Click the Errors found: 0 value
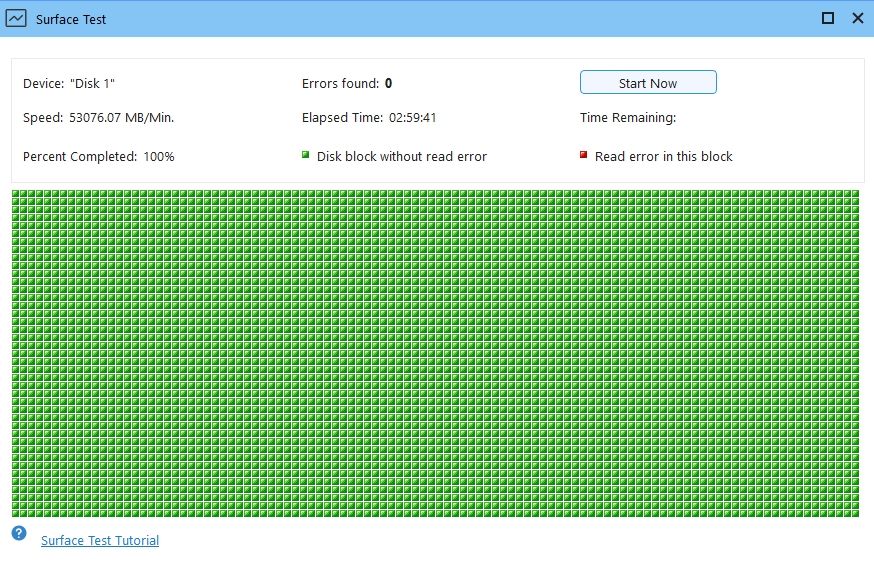This screenshot has width=874, height=567. [x=389, y=84]
